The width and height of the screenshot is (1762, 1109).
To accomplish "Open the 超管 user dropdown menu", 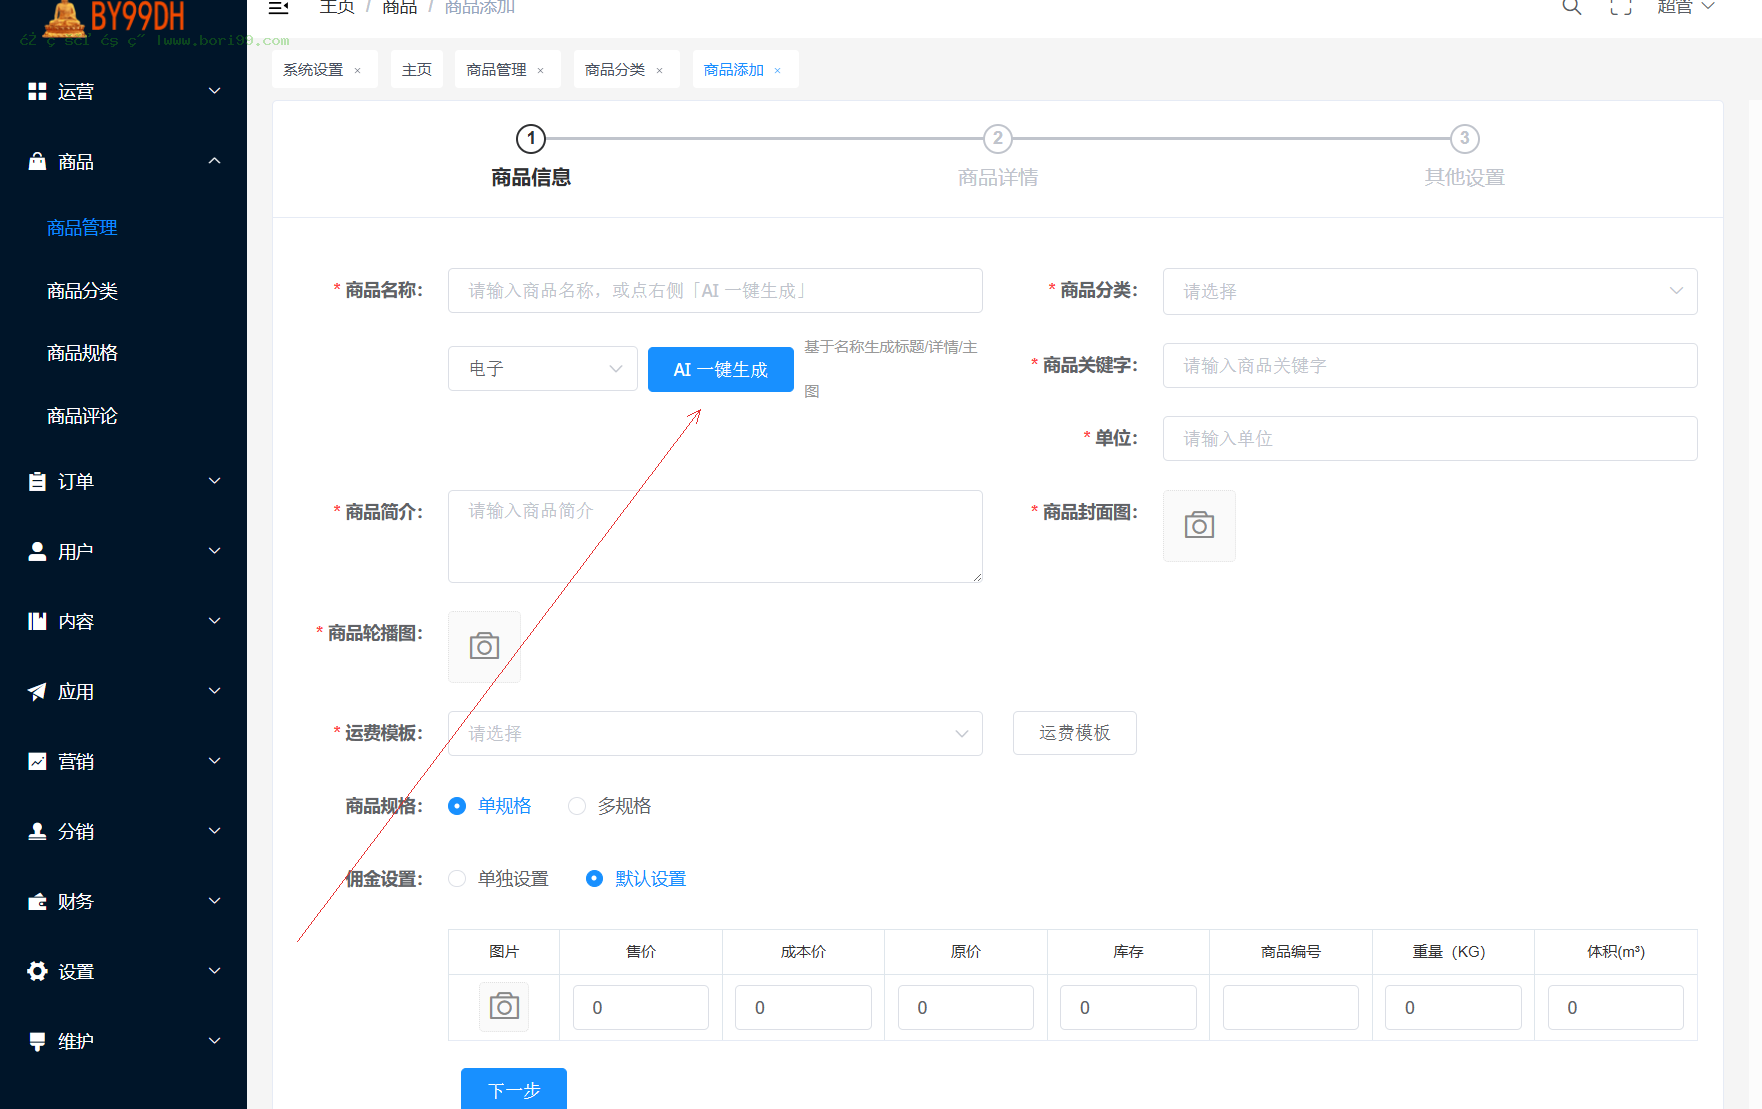I will [1686, 7].
